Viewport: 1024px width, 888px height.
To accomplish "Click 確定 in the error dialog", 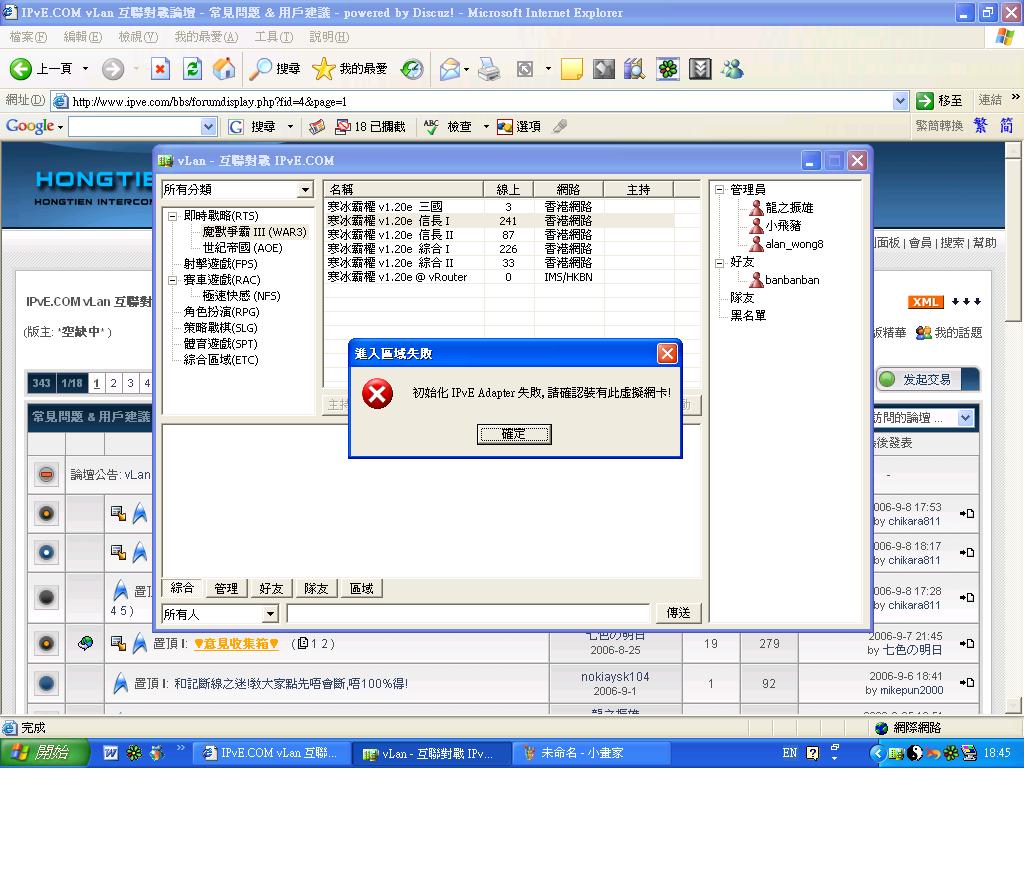I will (x=514, y=434).
